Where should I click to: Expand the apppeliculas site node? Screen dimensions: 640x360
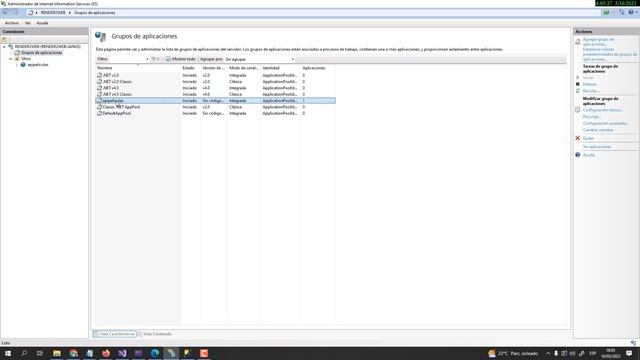point(17,65)
